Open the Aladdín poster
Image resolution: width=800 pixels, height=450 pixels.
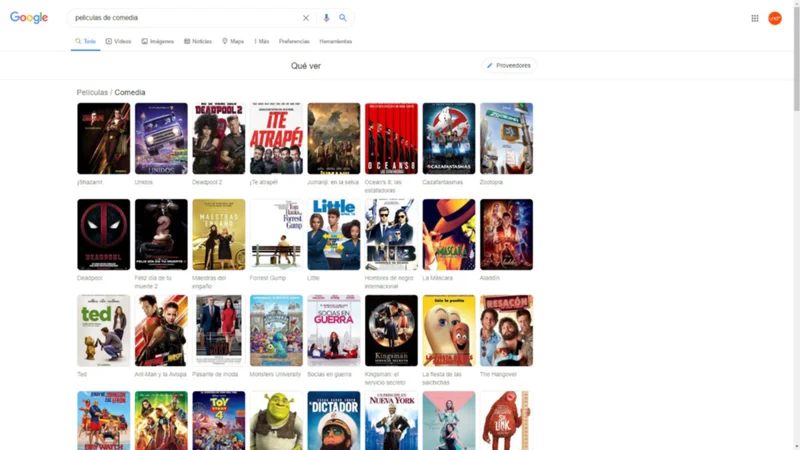(x=506, y=234)
